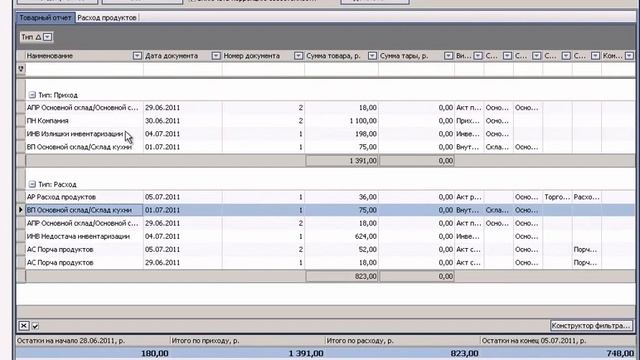Click the selected row's current-row arrow indicator
The image size is (640, 360).
point(21,210)
